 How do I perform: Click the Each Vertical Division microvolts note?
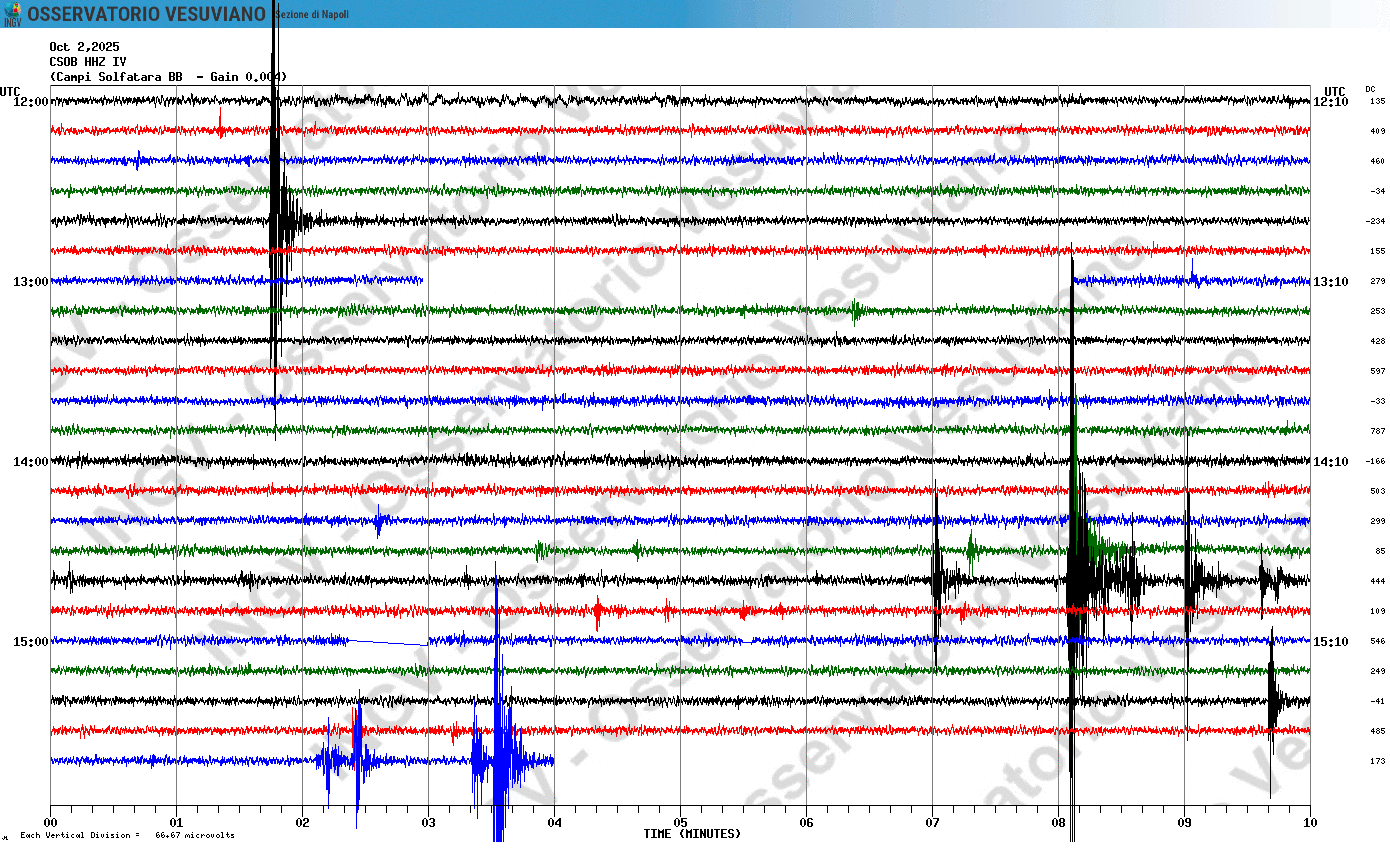(127, 835)
